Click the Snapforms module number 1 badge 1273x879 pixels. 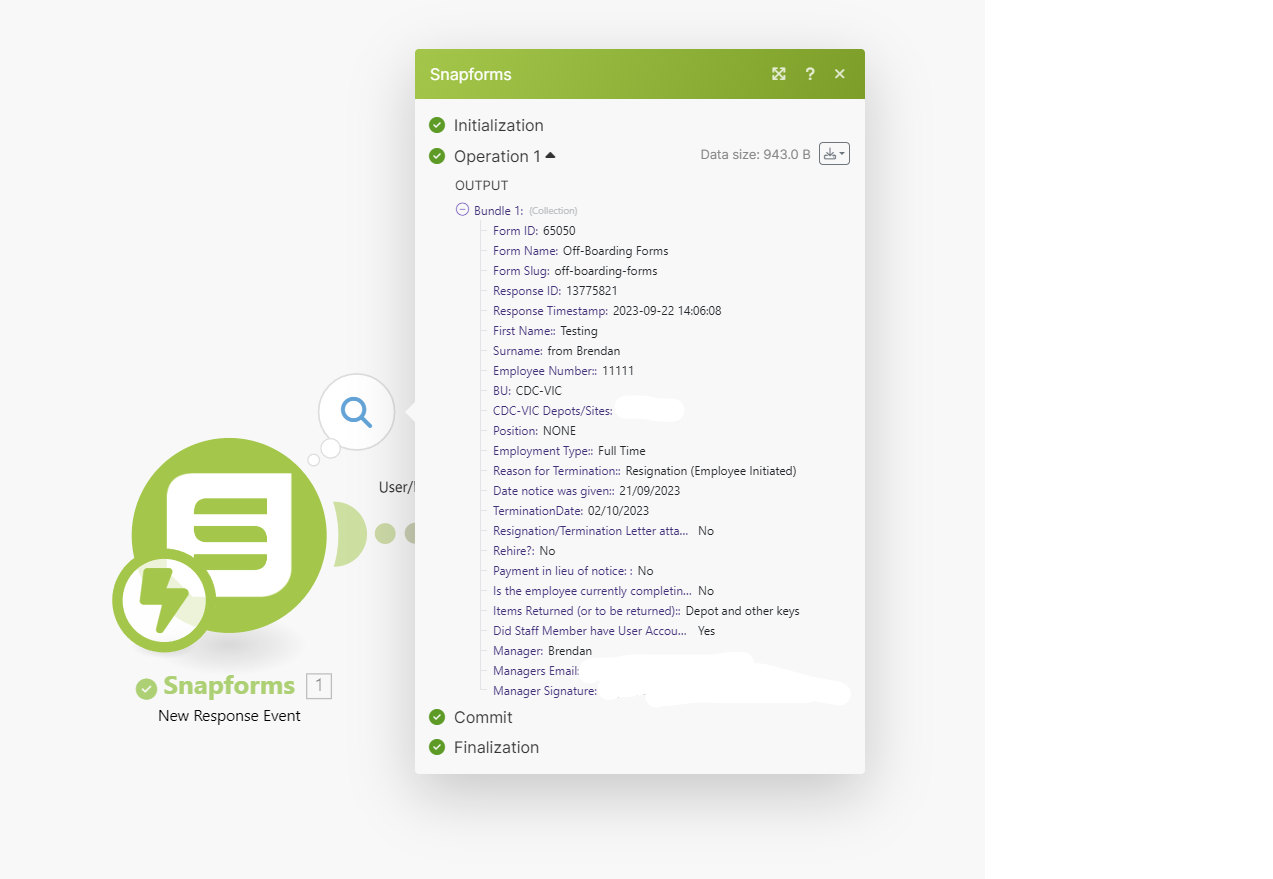[319, 686]
